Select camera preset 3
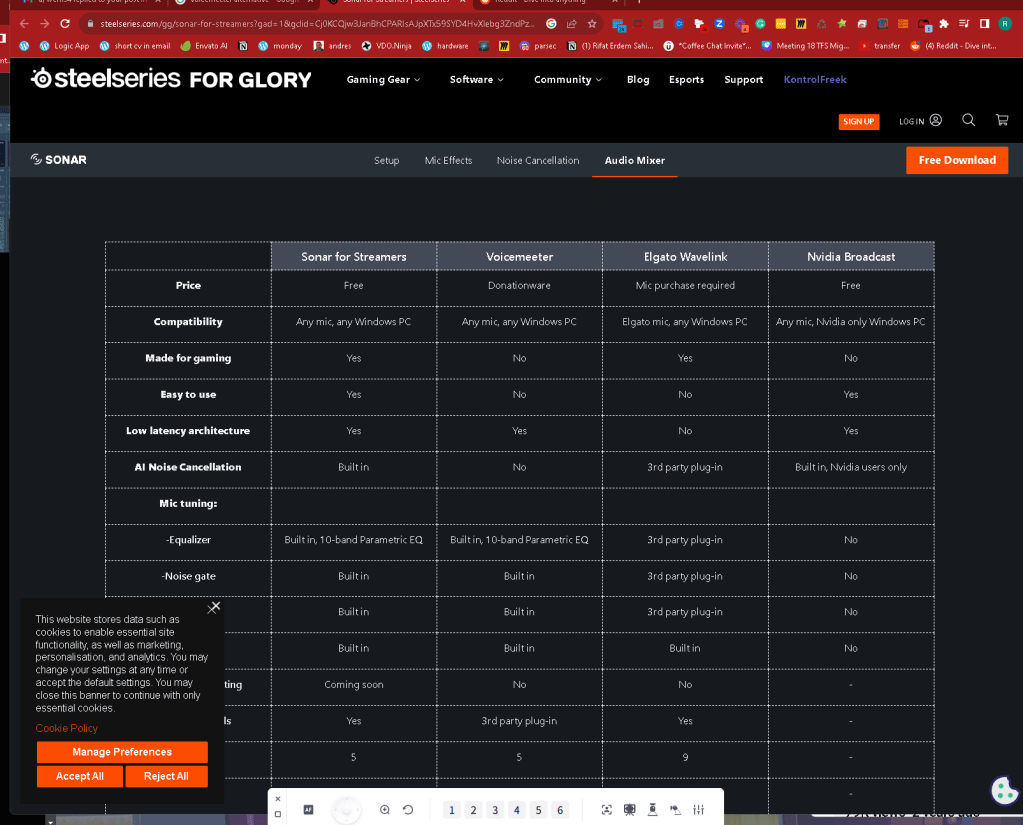This screenshot has width=1023, height=825. pos(495,810)
